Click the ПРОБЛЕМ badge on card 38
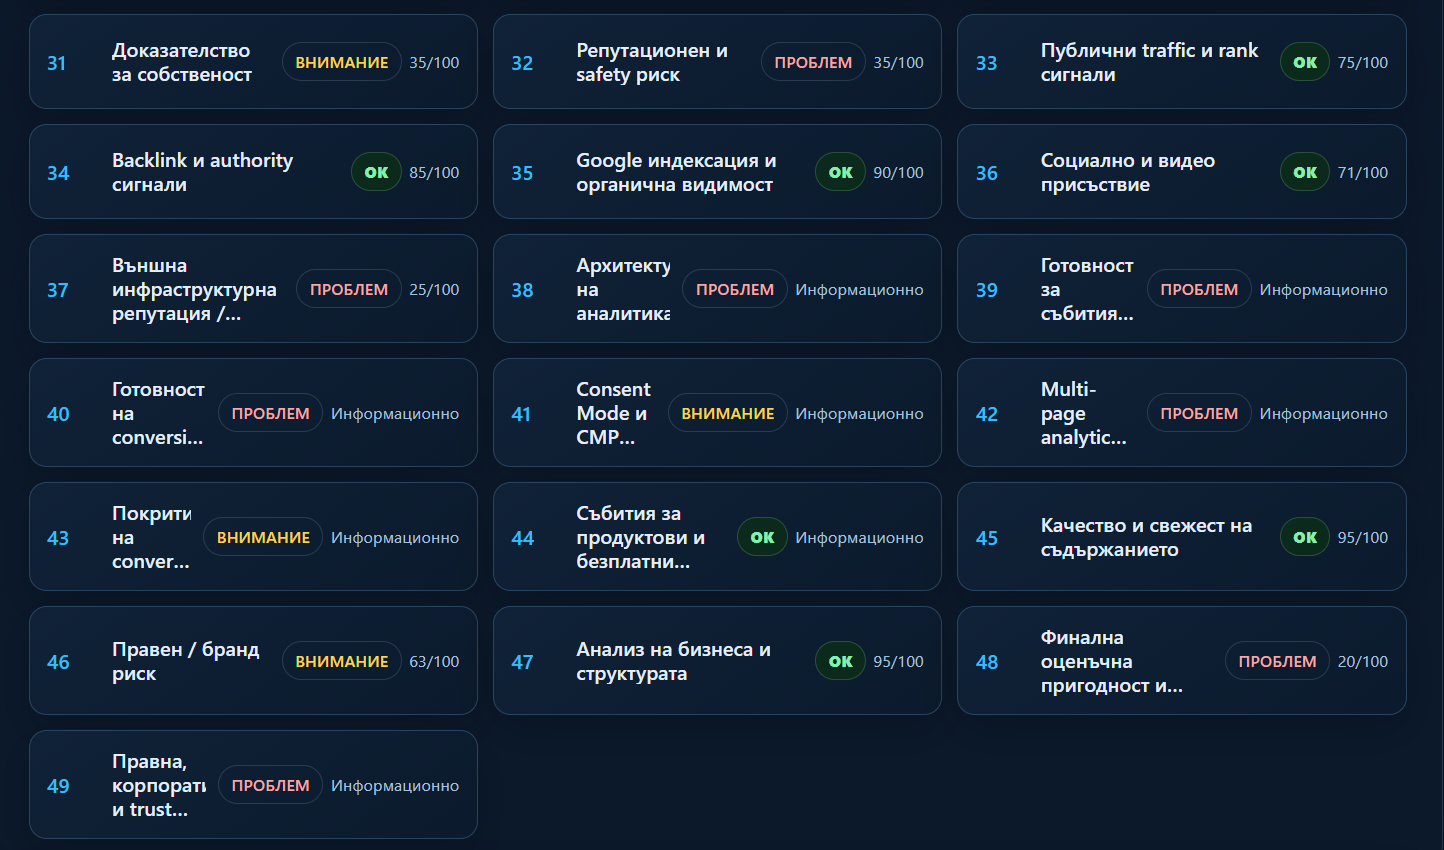Viewport: 1444px width, 850px height. pos(735,289)
